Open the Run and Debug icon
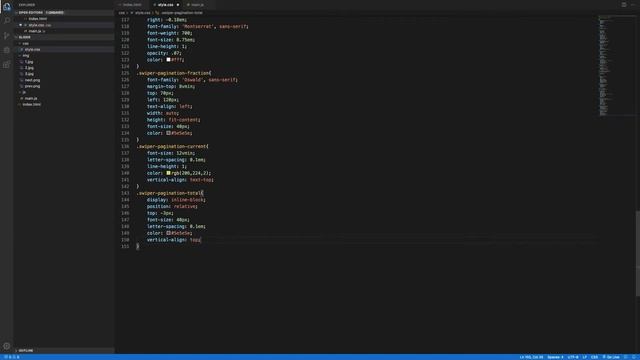 [x=7, y=50]
